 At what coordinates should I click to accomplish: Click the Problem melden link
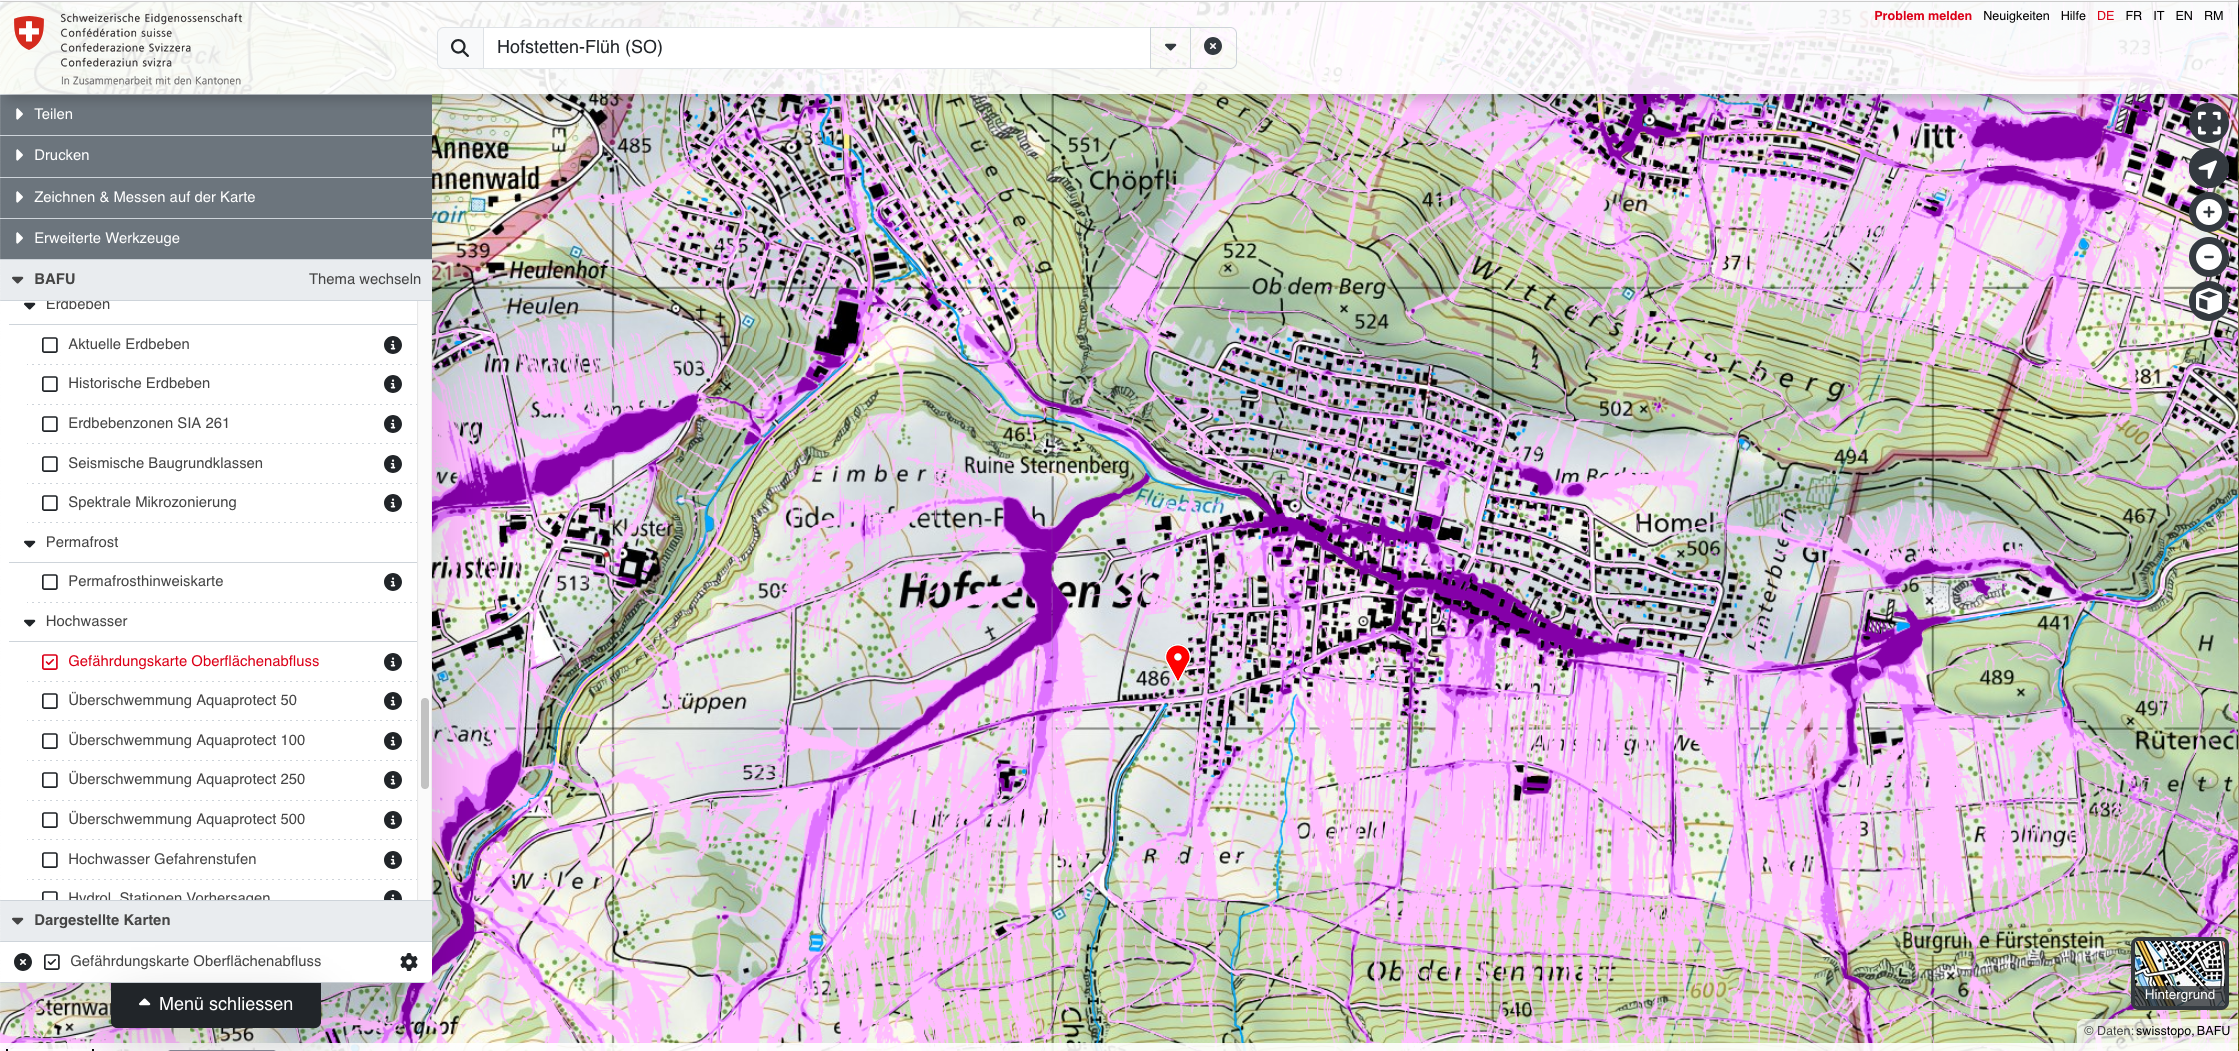(x=1922, y=16)
